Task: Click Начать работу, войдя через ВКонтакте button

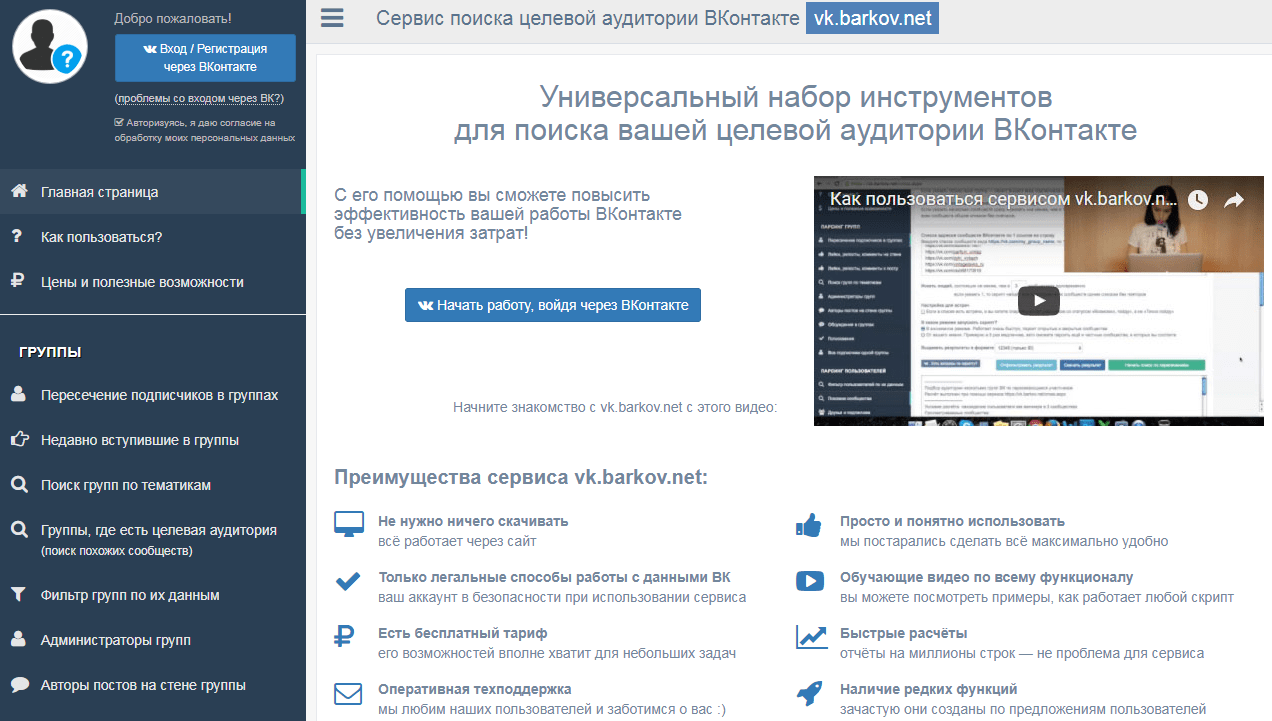Action: click(553, 305)
